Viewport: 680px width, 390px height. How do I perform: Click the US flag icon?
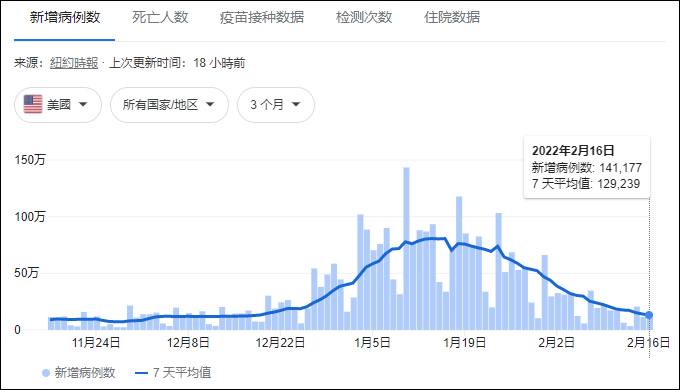33,104
